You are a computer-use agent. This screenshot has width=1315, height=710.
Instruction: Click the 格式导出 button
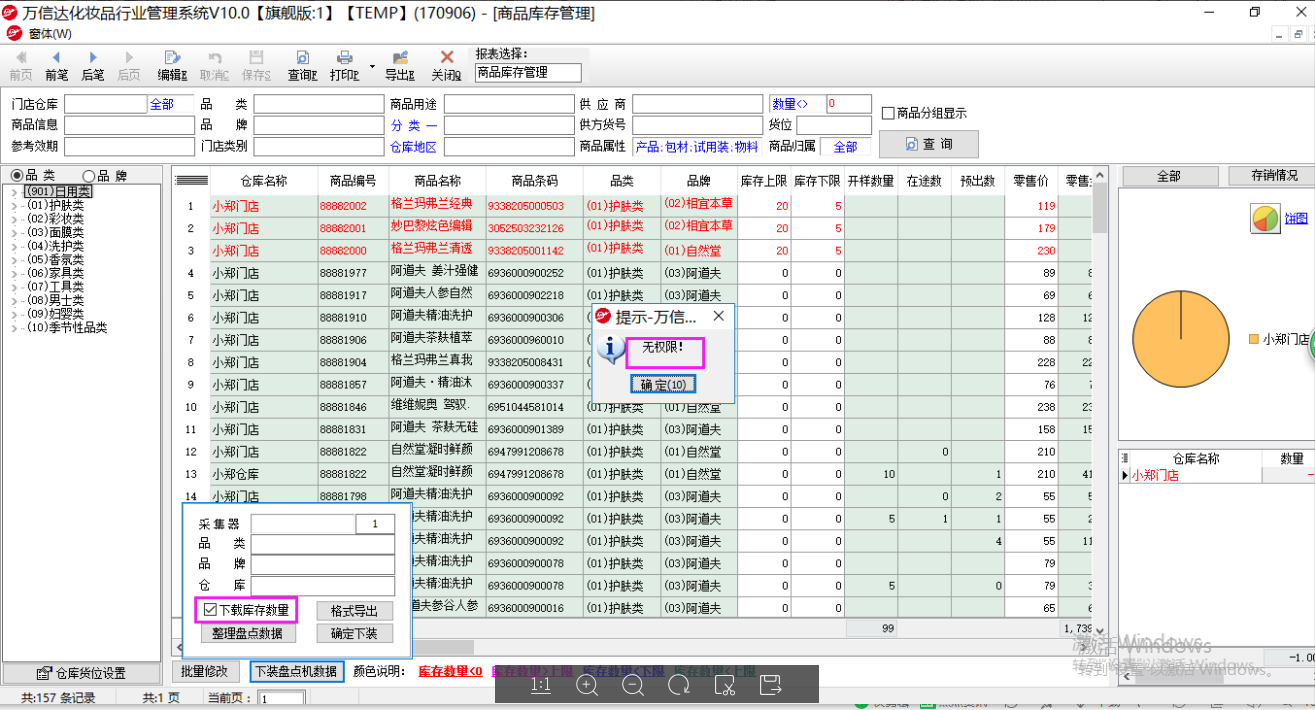point(354,610)
